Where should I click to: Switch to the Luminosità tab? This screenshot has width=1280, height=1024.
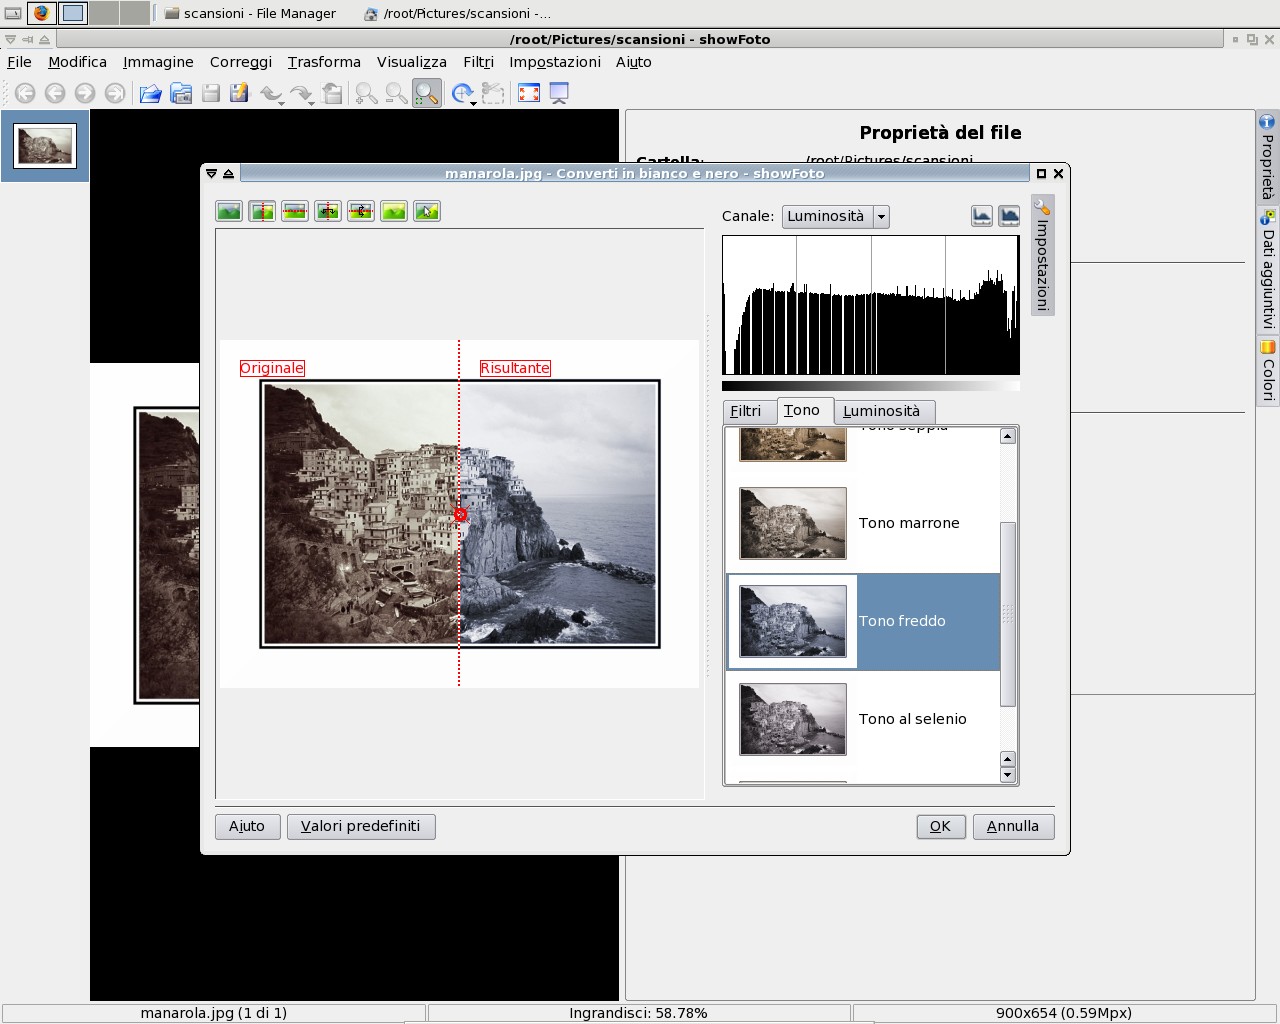882,411
